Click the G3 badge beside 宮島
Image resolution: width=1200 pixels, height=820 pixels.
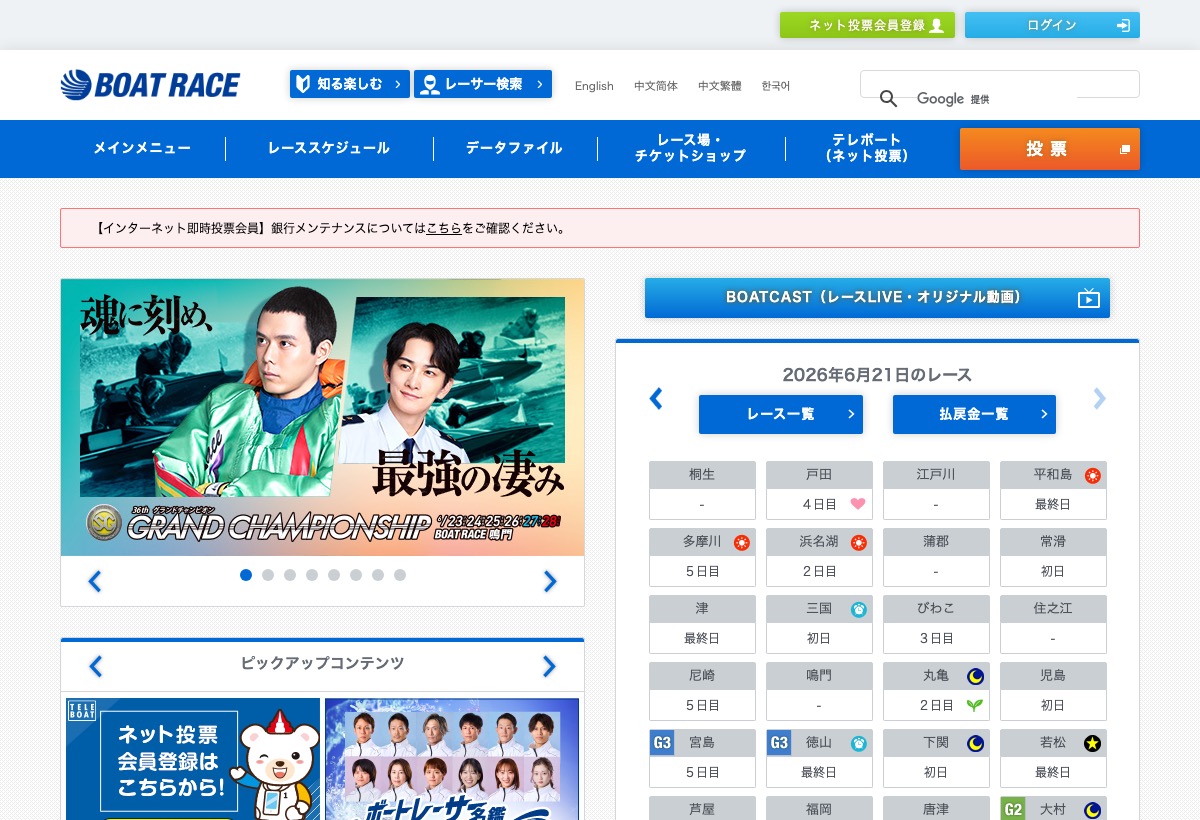[662, 742]
